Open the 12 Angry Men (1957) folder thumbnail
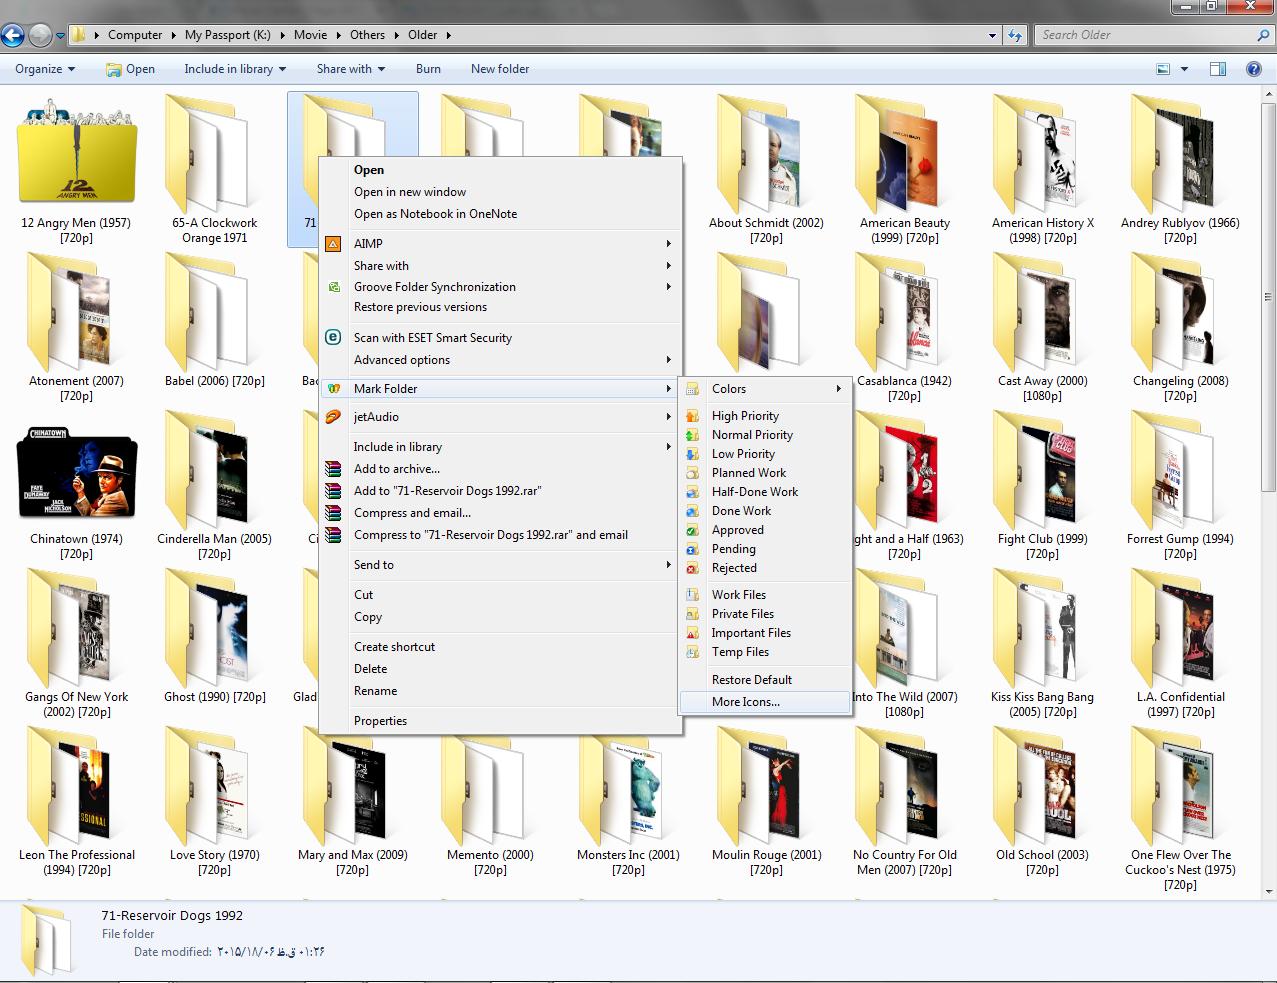Viewport: 1277px width, 983px height. coord(76,157)
